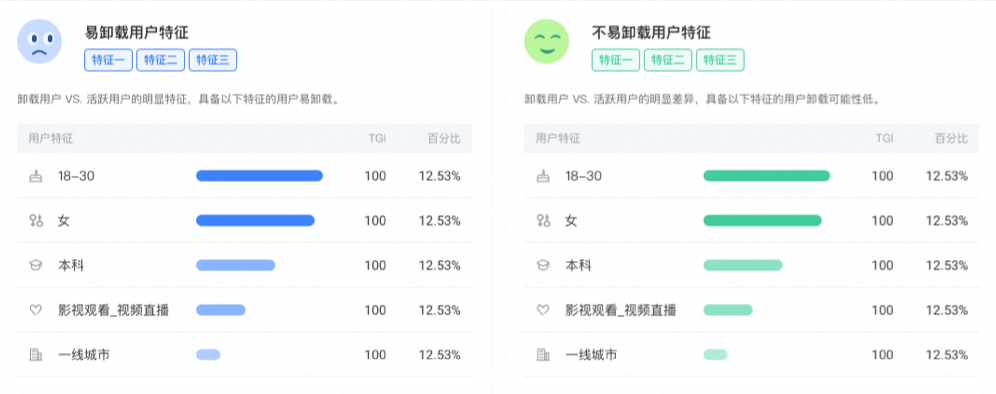Image resolution: width=996 pixels, height=394 pixels.
Task: Click 一线城市 label in 不易卸载 panel
Action: [x=591, y=355]
